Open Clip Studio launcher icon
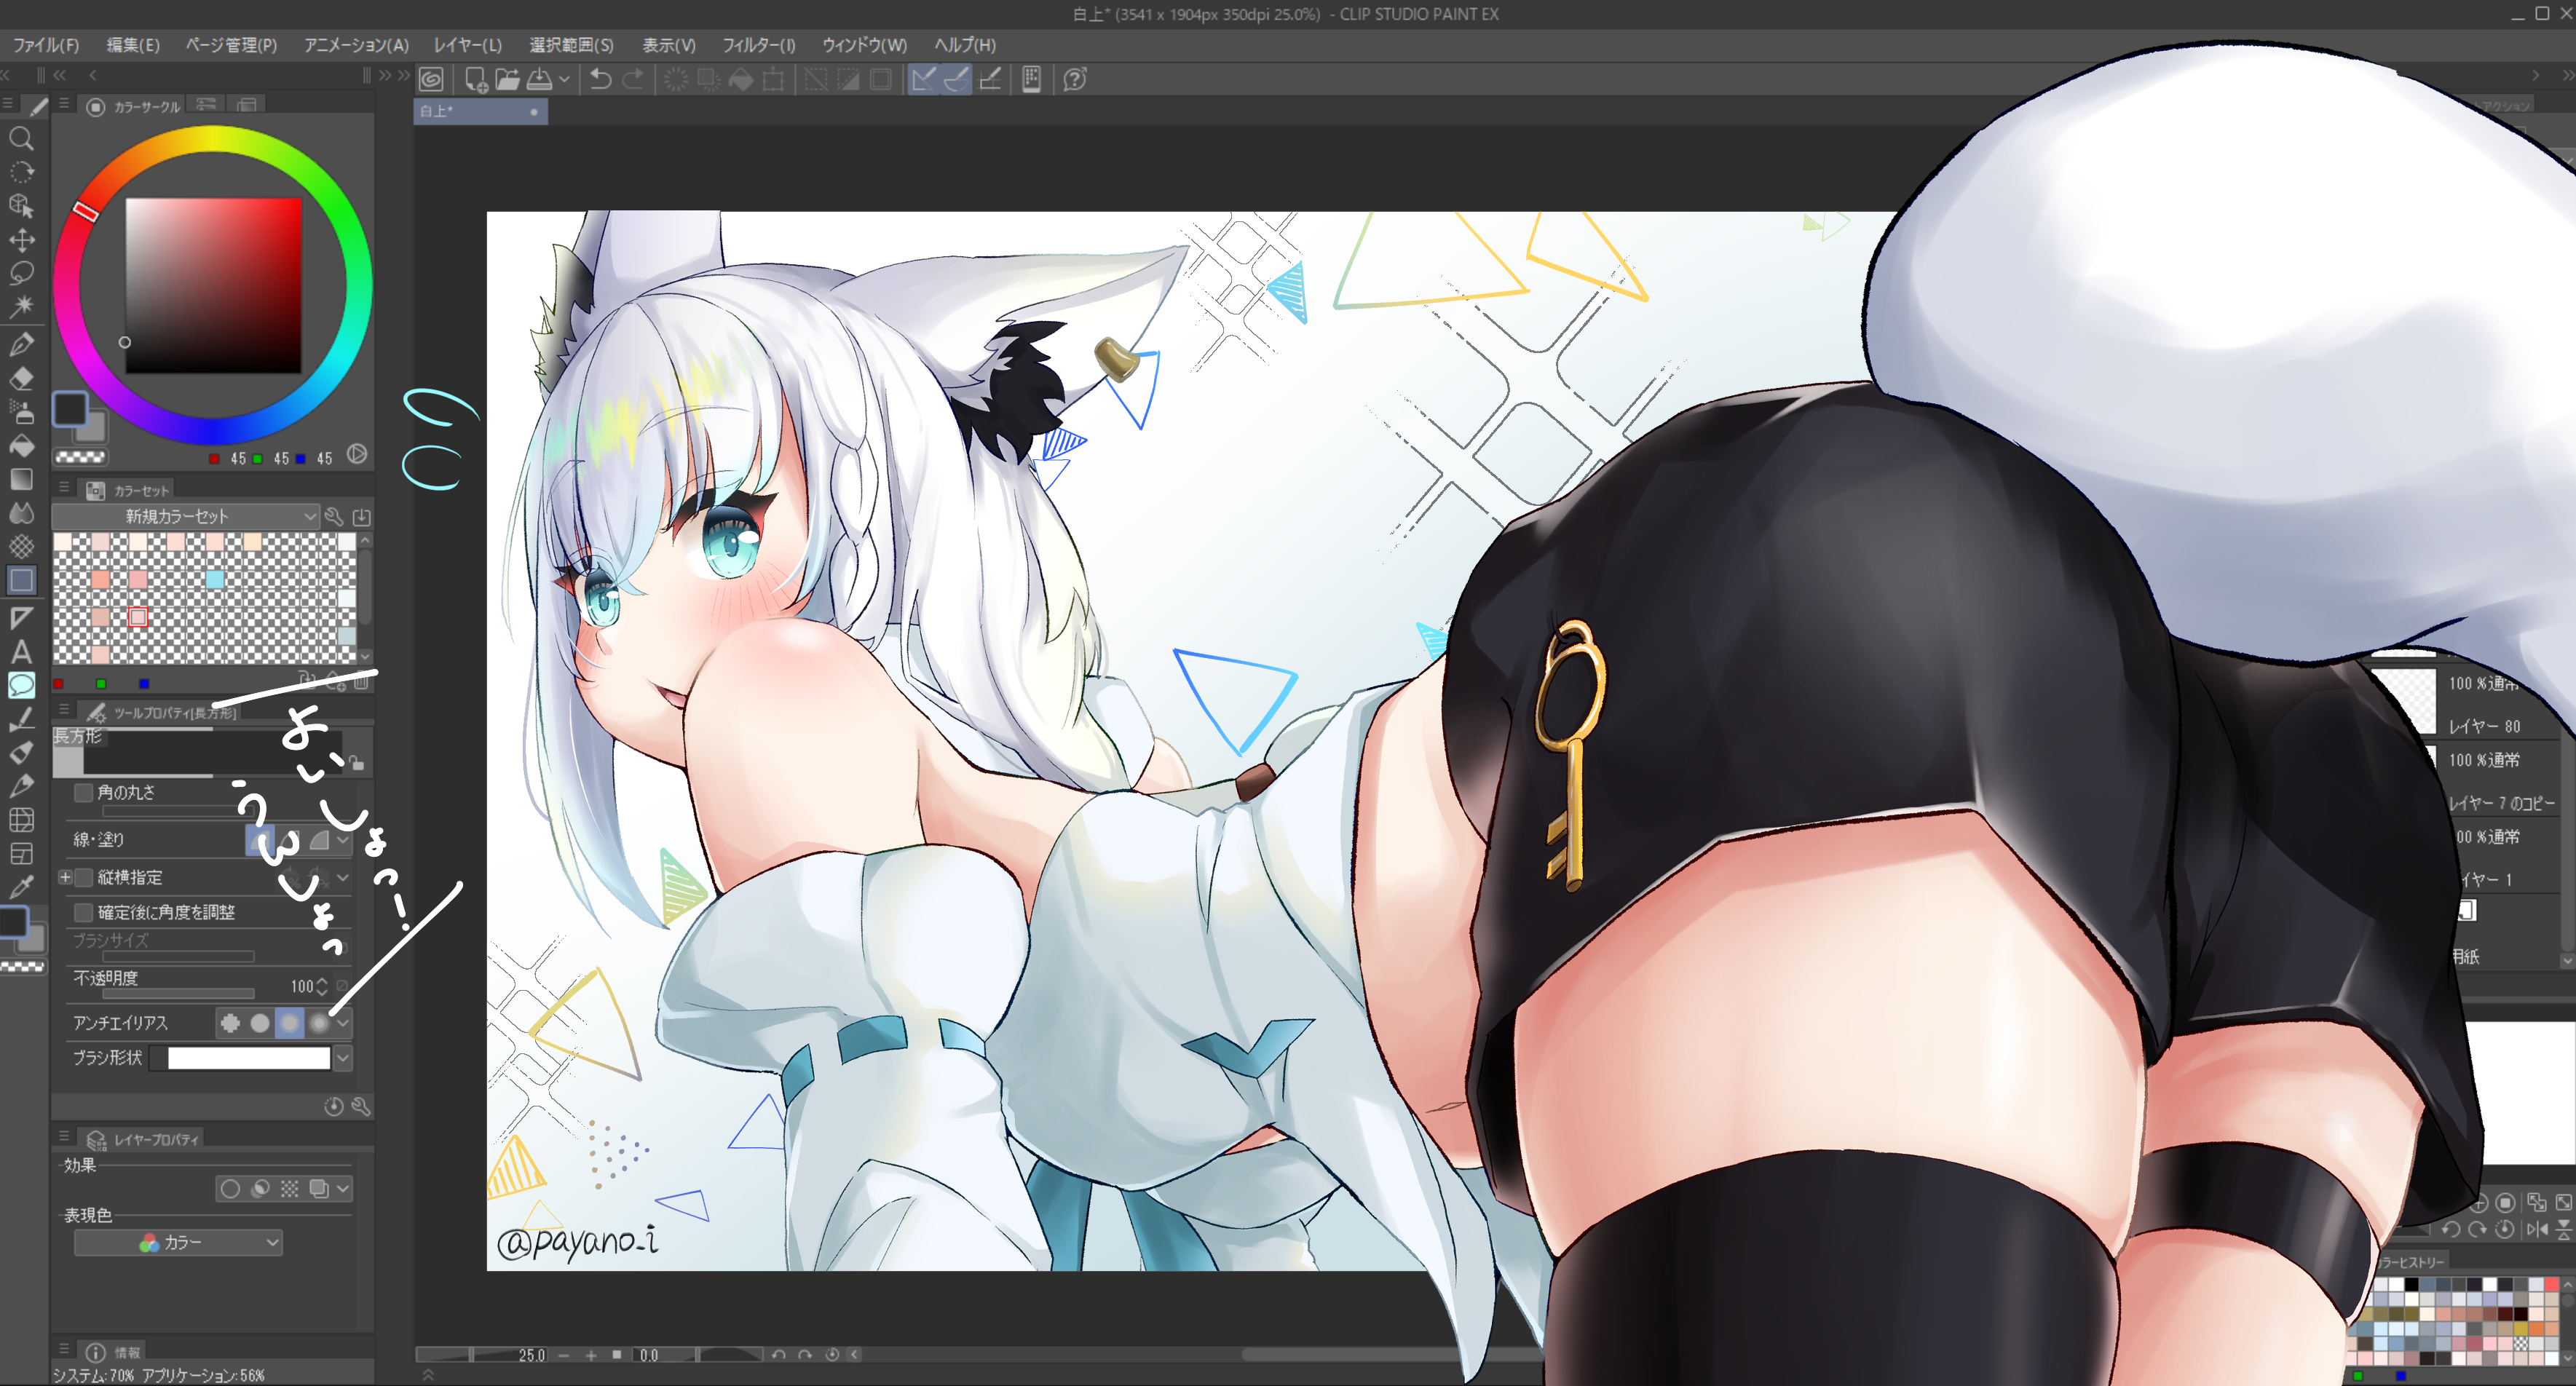Screen dimensions: 2576x1386 pos(431,79)
